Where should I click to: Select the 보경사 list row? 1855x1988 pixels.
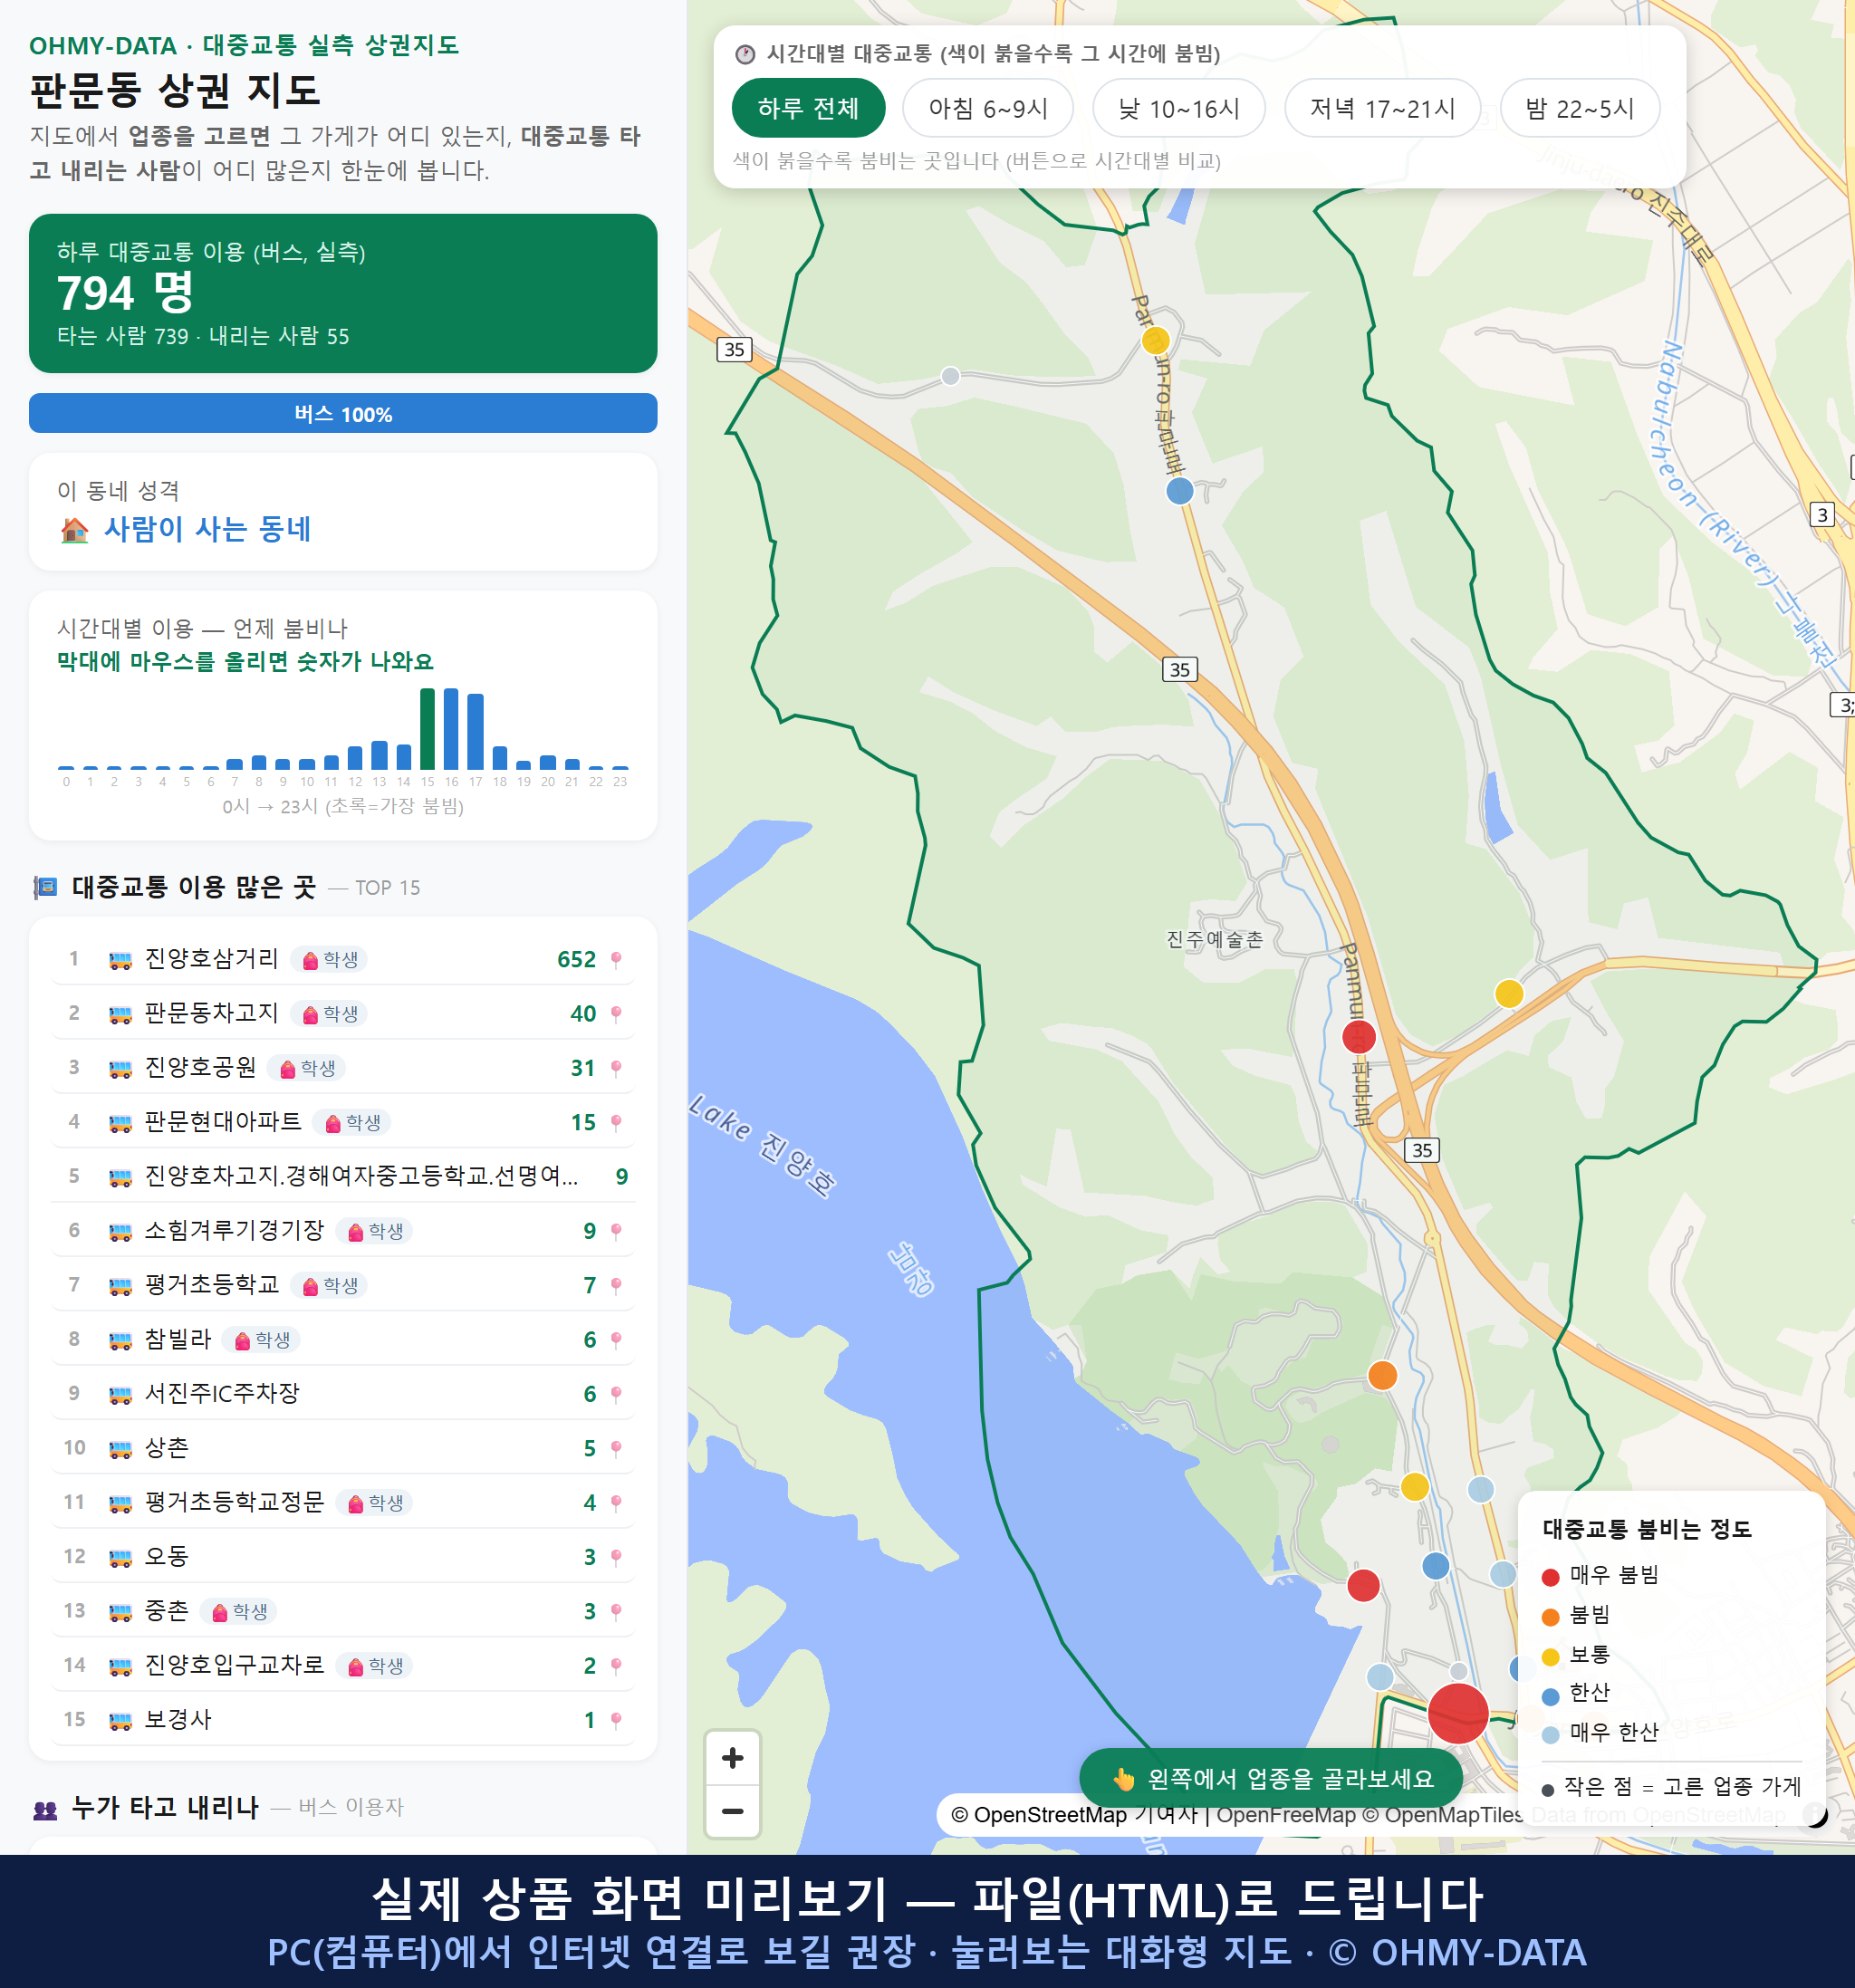click(343, 1720)
